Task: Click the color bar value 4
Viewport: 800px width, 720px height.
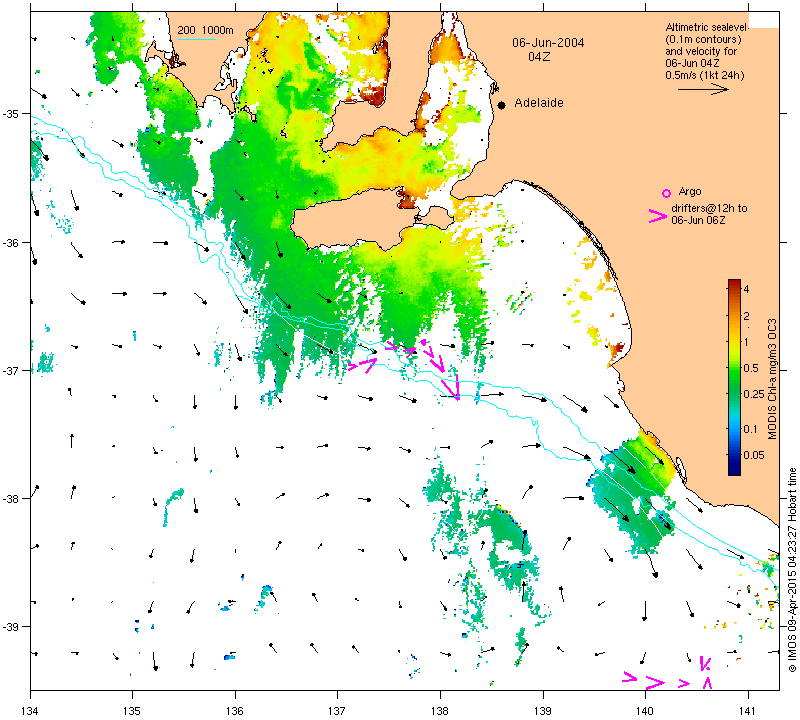Action: coord(746,289)
